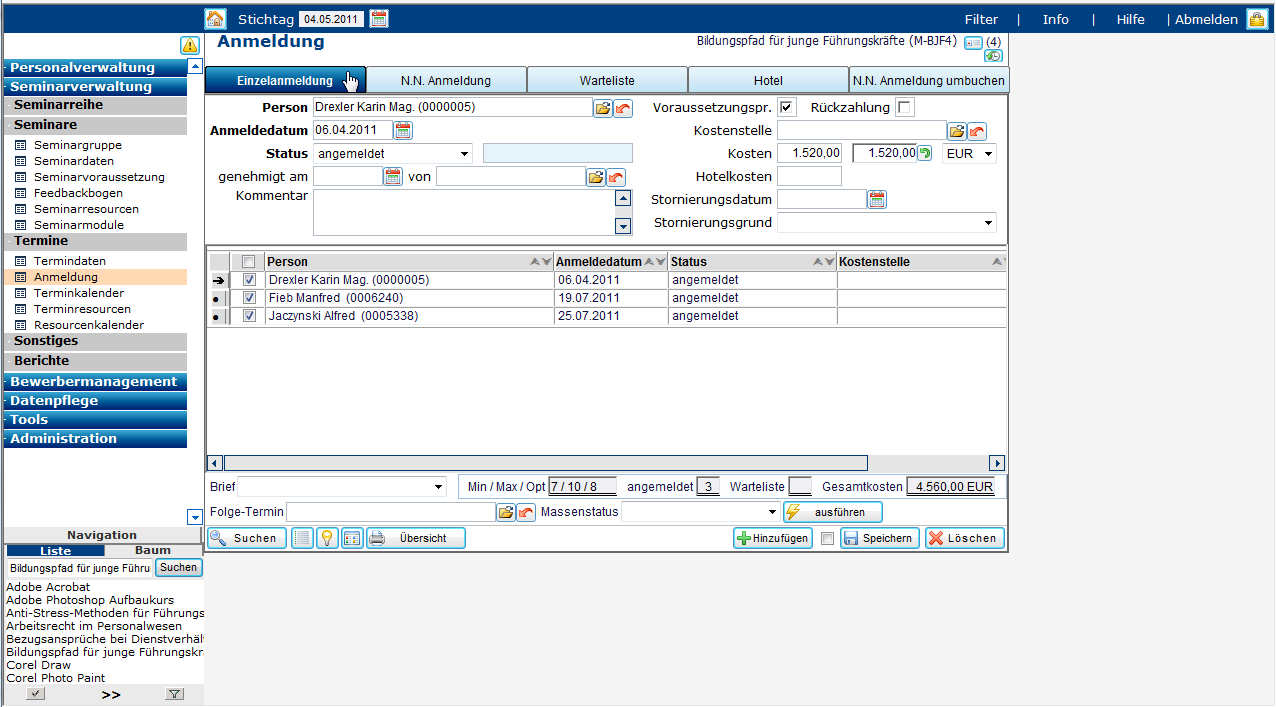Sort the Person column with its arrows
This screenshot has width=1276, height=707.
[540, 262]
